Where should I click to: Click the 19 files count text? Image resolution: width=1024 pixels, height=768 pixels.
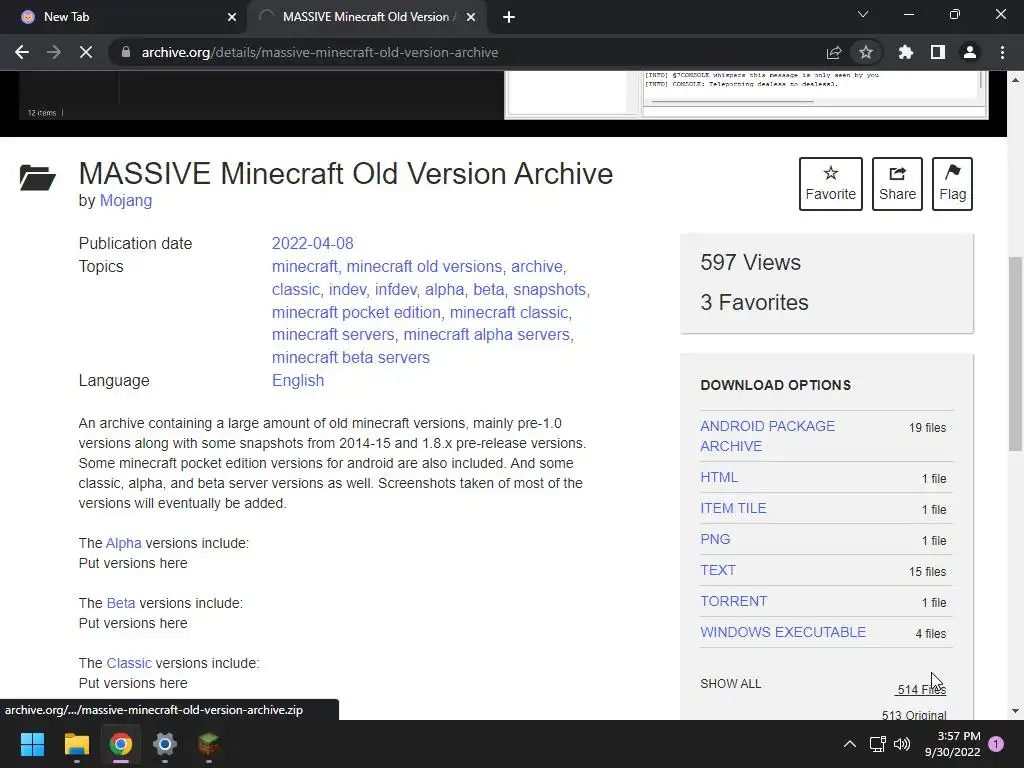[x=927, y=428]
